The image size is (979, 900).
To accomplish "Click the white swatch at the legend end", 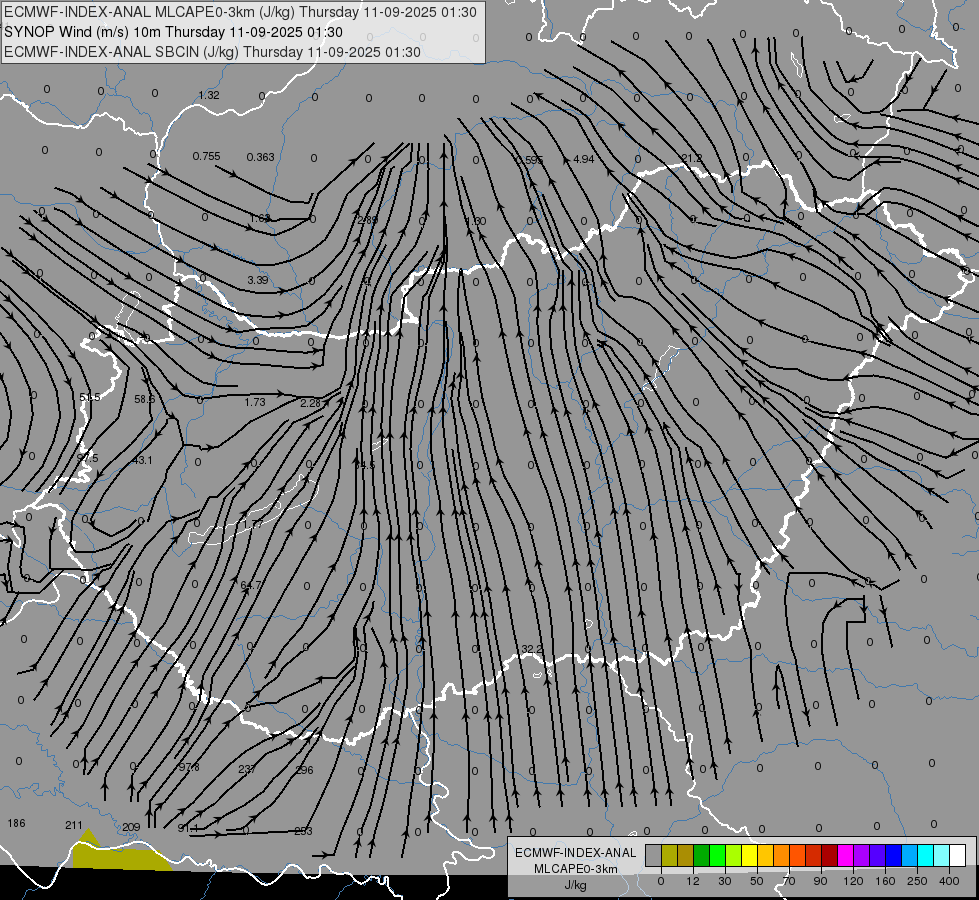I will 958,855.
